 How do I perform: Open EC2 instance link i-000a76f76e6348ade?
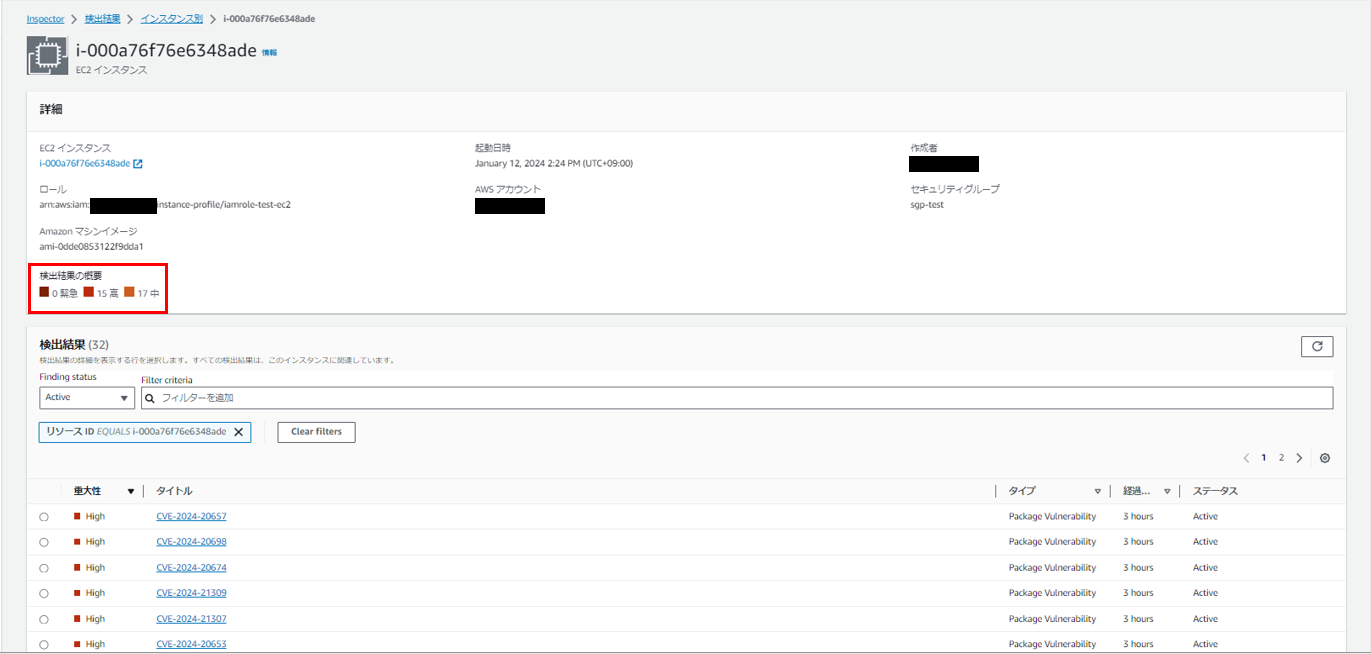coord(85,163)
